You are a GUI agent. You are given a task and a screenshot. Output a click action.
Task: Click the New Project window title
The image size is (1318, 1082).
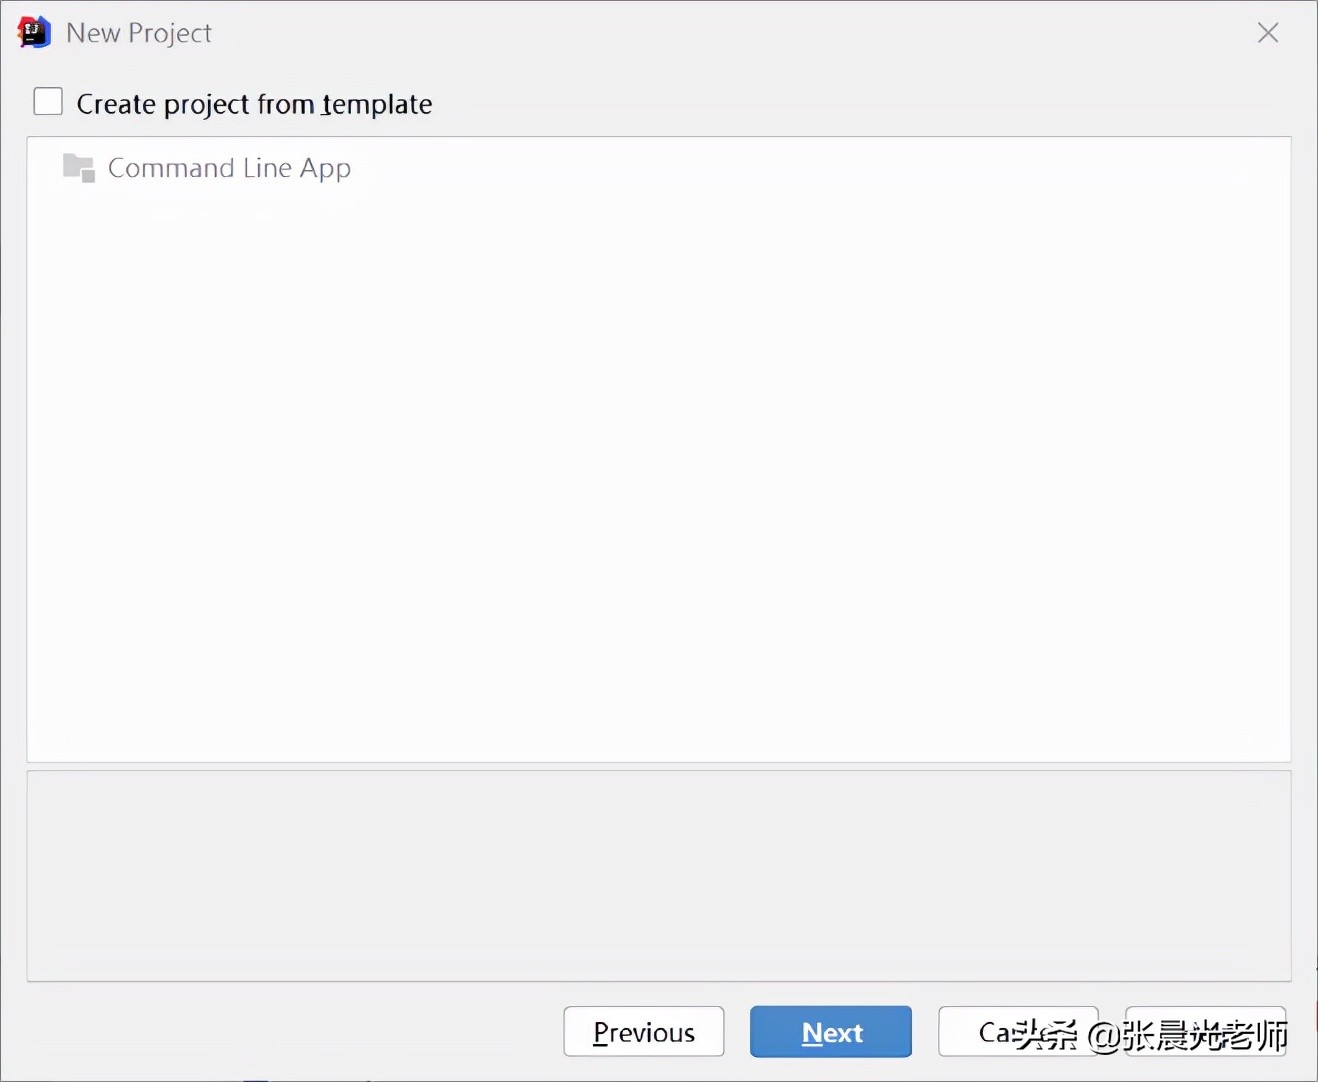point(139,33)
